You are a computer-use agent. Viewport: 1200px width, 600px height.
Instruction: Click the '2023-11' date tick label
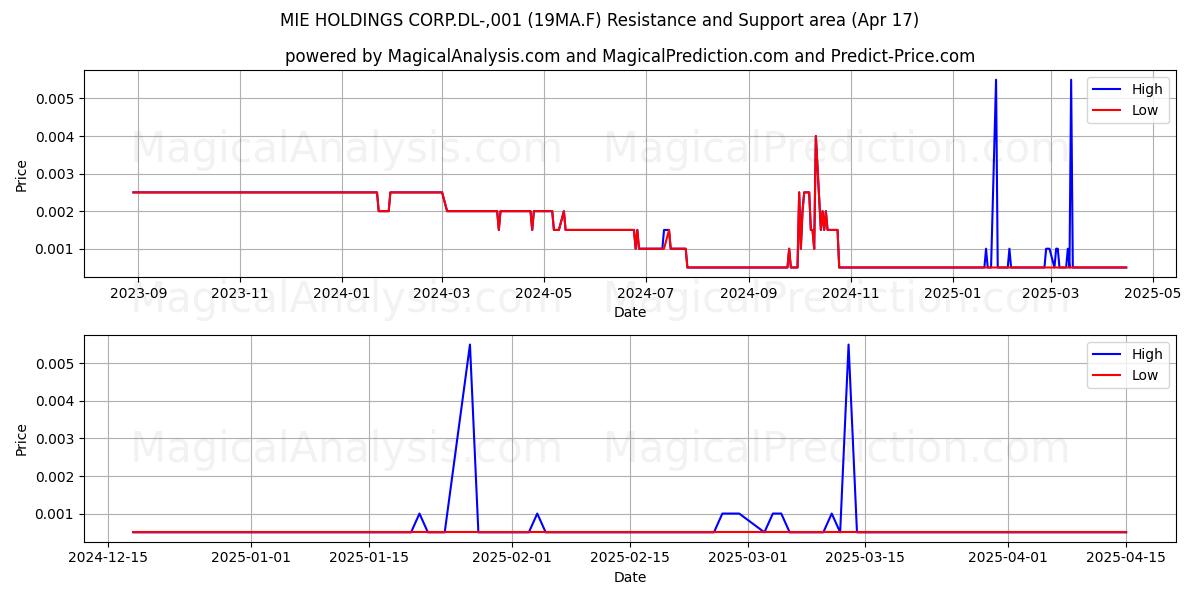pyautogui.click(x=240, y=294)
